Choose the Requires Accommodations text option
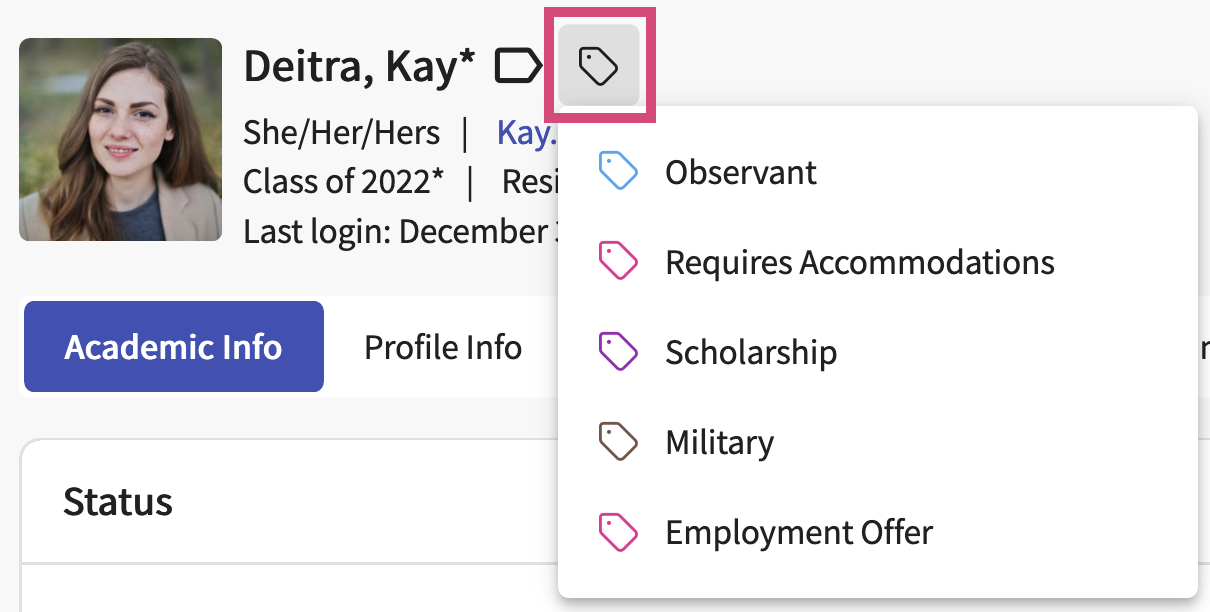Viewport: 1210px width, 612px height. coord(860,262)
